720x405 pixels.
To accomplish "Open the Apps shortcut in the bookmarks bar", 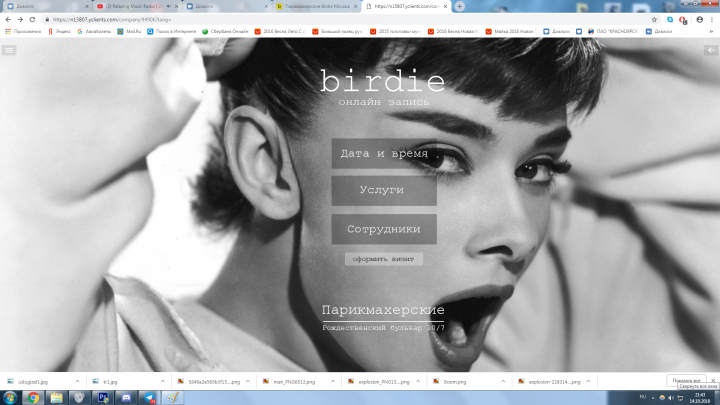I will click(23, 31).
